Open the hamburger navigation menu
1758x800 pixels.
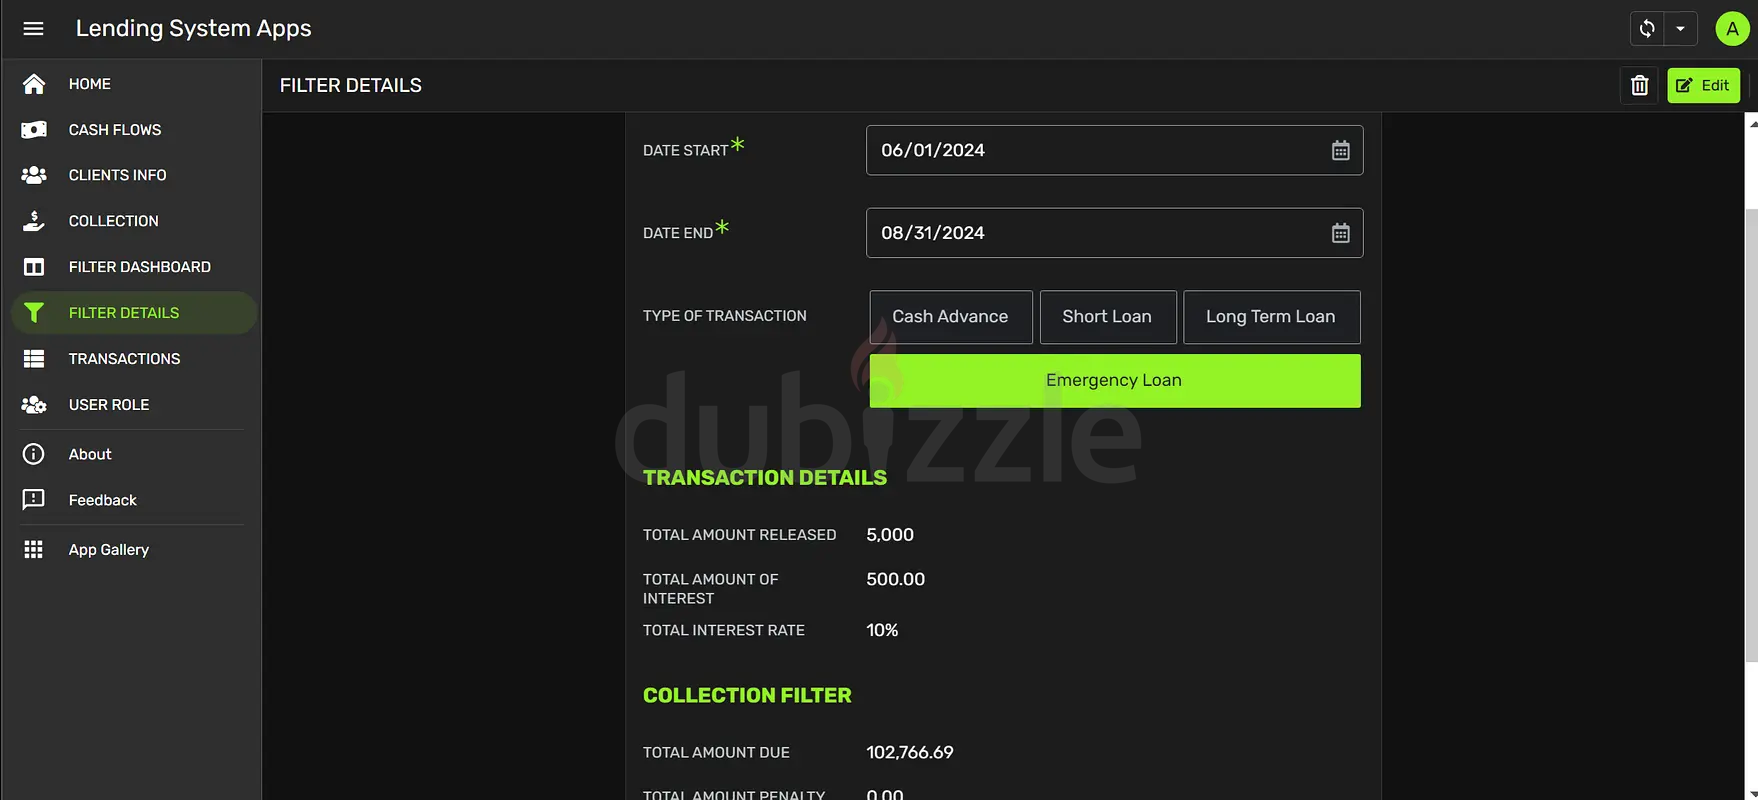click(x=33, y=29)
